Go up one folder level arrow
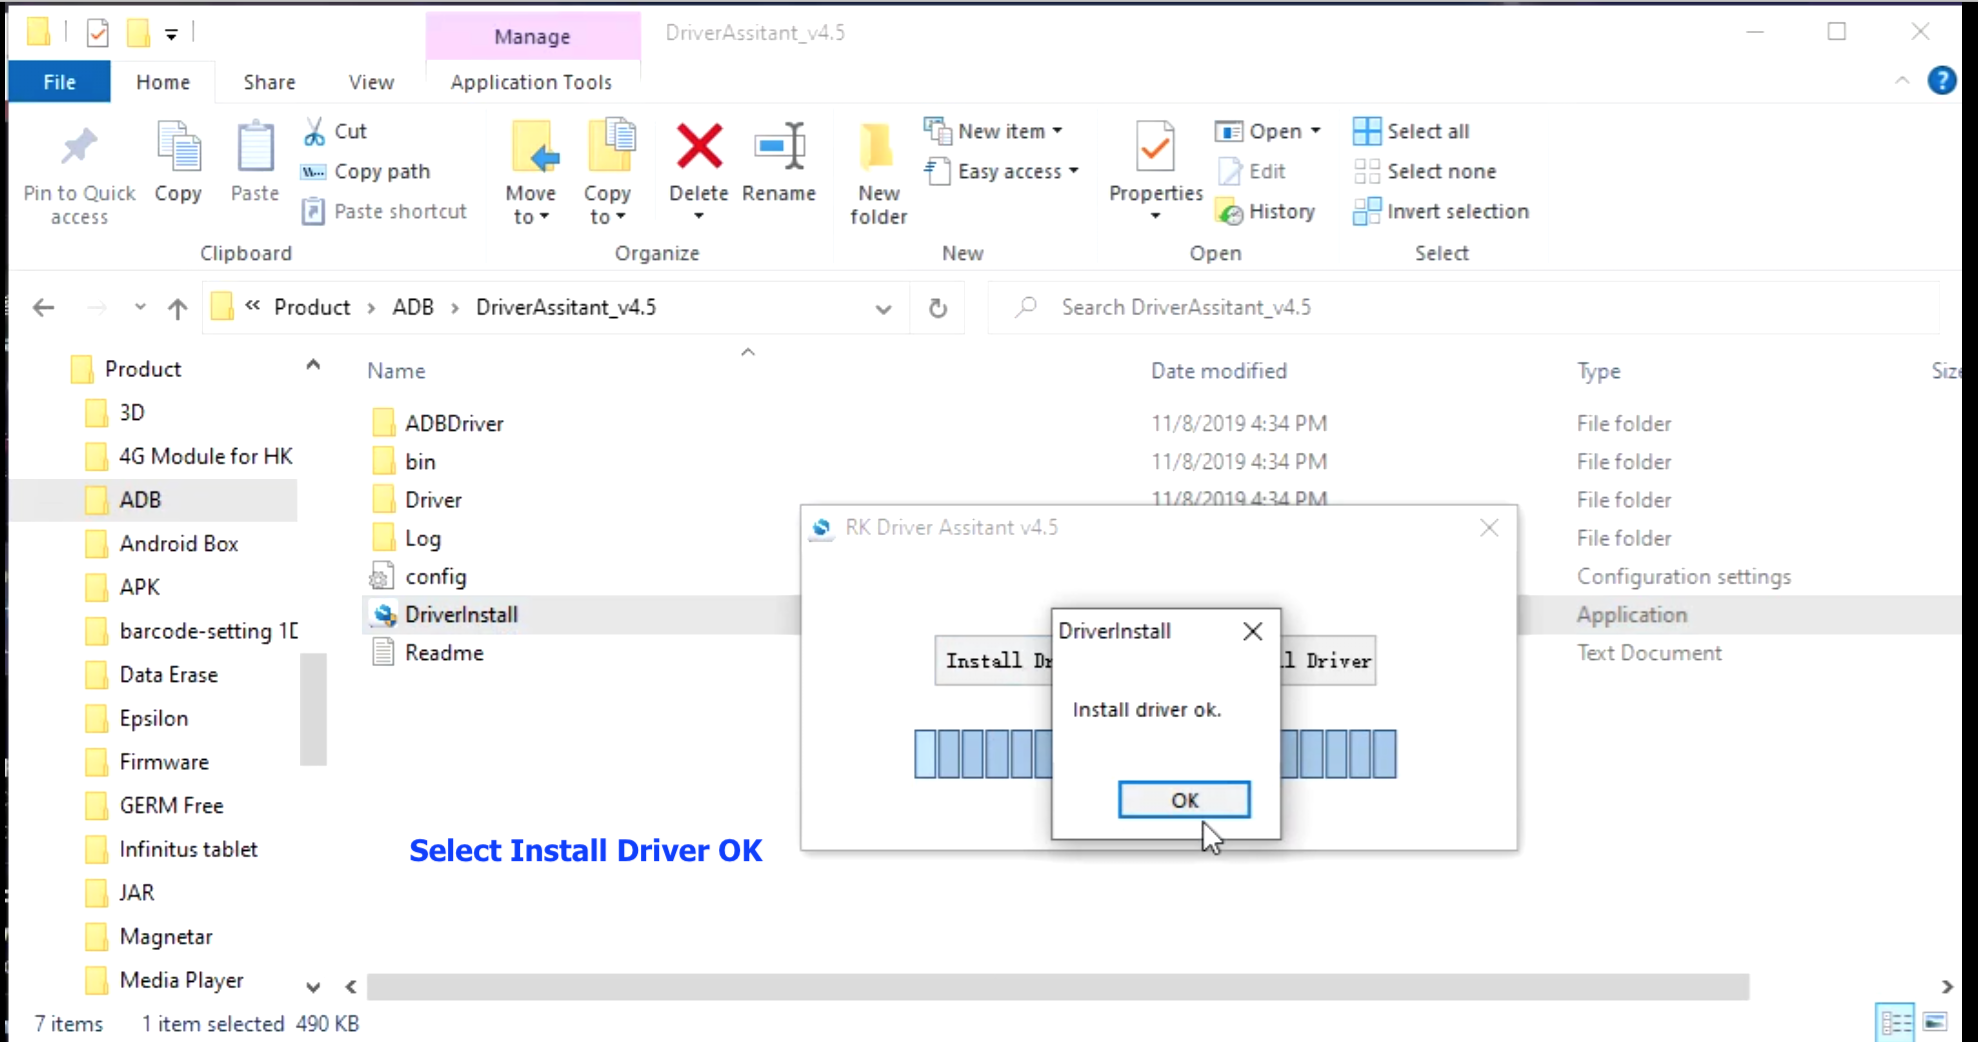Image resolution: width=1978 pixels, height=1042 pixels. pos(177,308)
